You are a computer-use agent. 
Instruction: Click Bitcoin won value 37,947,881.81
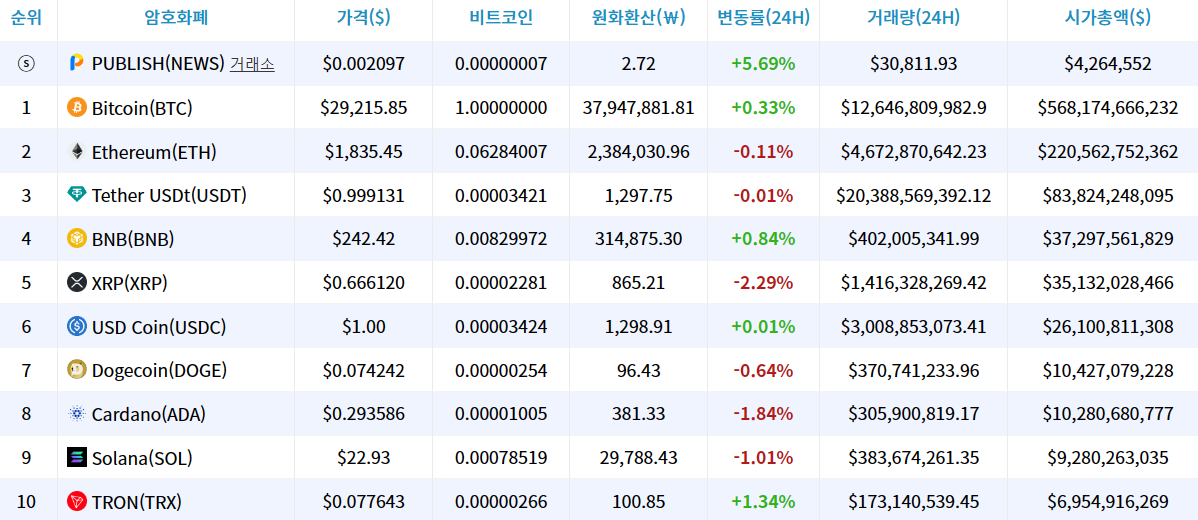(640, 108)
